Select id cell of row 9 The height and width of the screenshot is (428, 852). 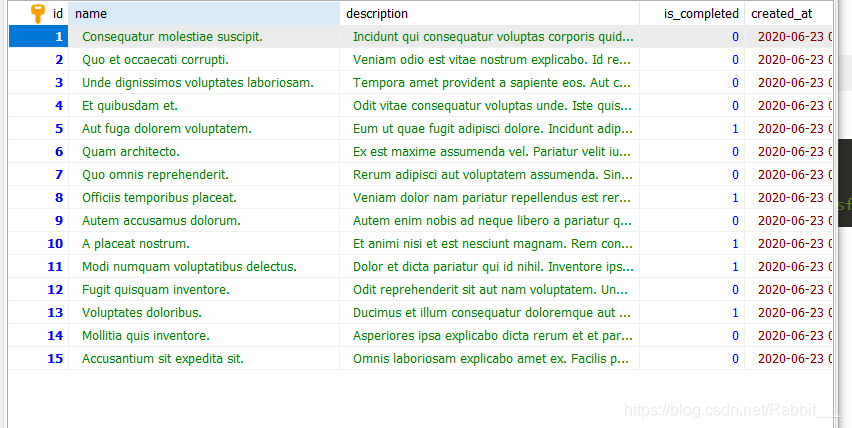point(39,221)
